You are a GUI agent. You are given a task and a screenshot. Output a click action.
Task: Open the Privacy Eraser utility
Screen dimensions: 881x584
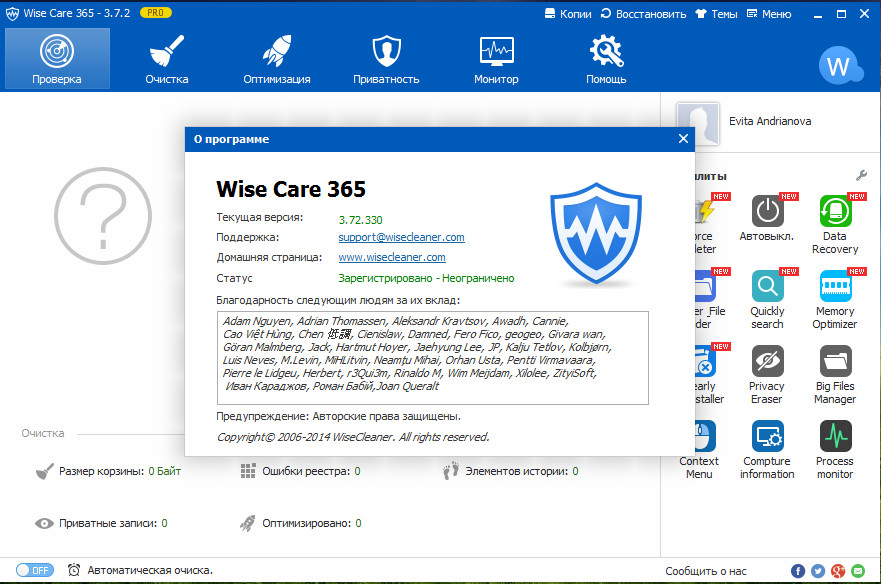[767, 374]
